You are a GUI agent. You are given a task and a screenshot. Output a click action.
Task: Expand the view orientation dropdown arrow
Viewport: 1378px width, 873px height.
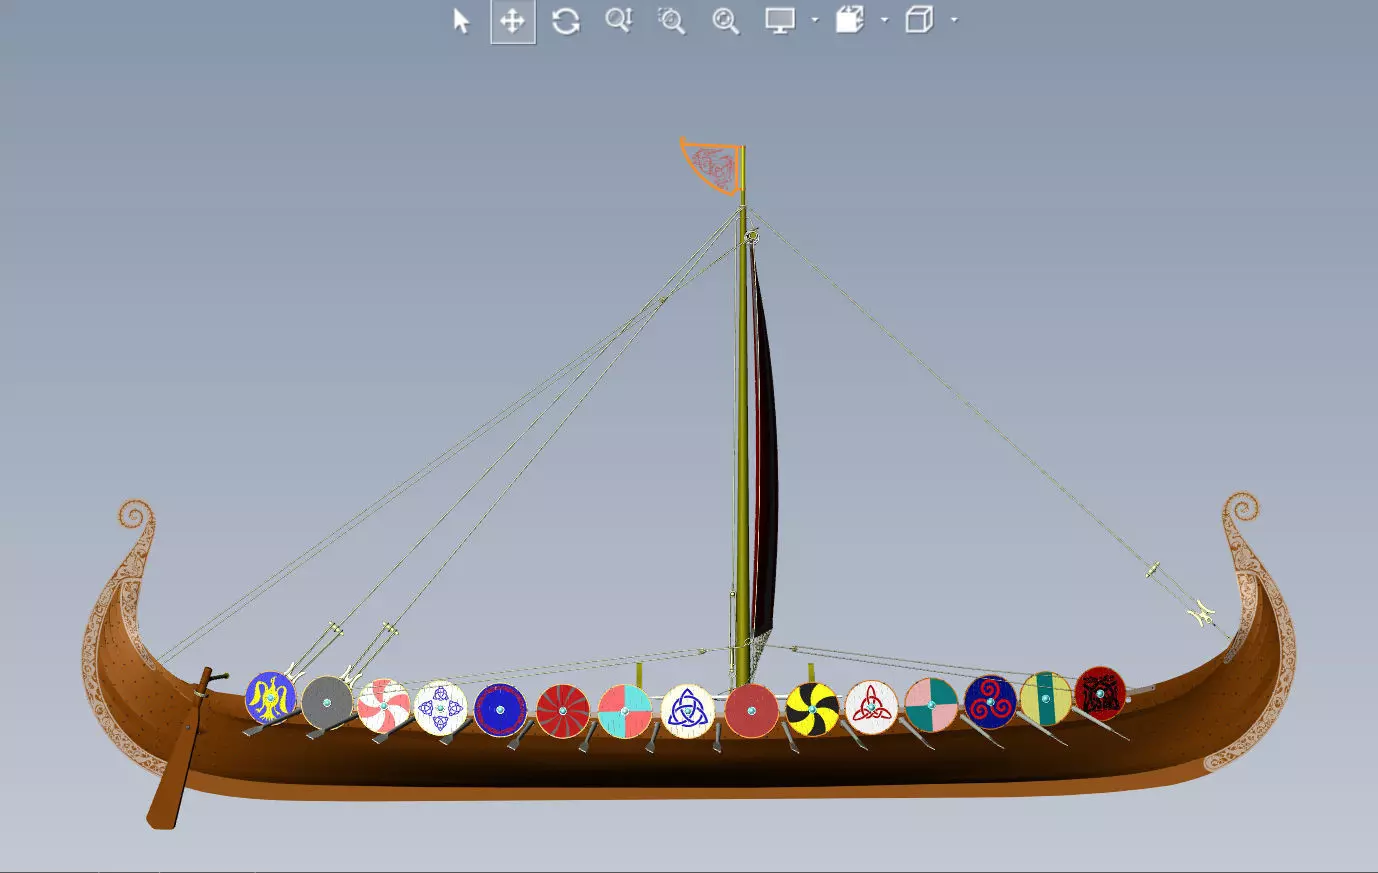click(885, 20)
